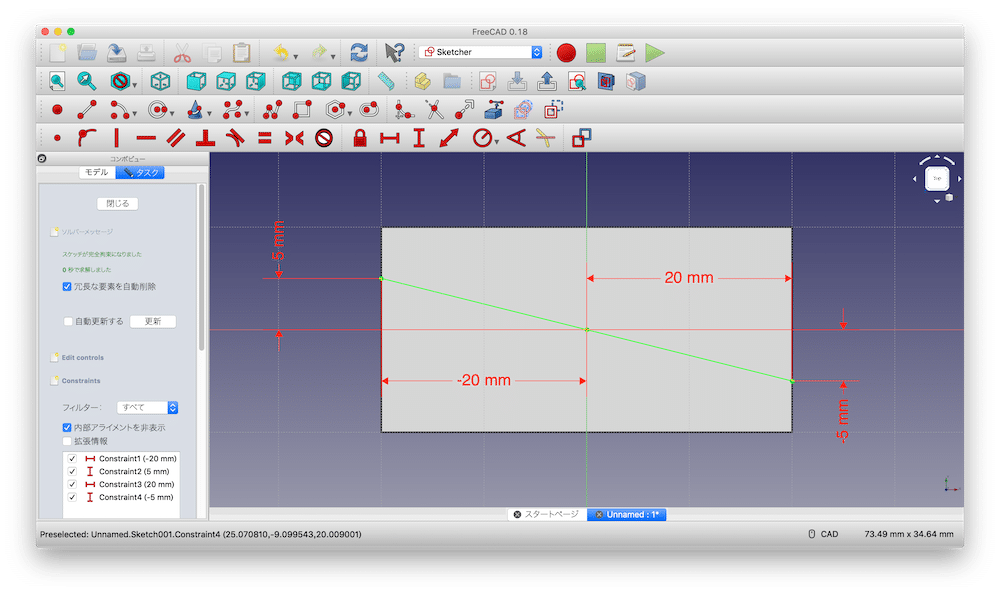This screenshot has width=1000, height=595.
Task: Enable the 自動更新する checkbox
Action: pyautogui.click(x=67, y=321)
